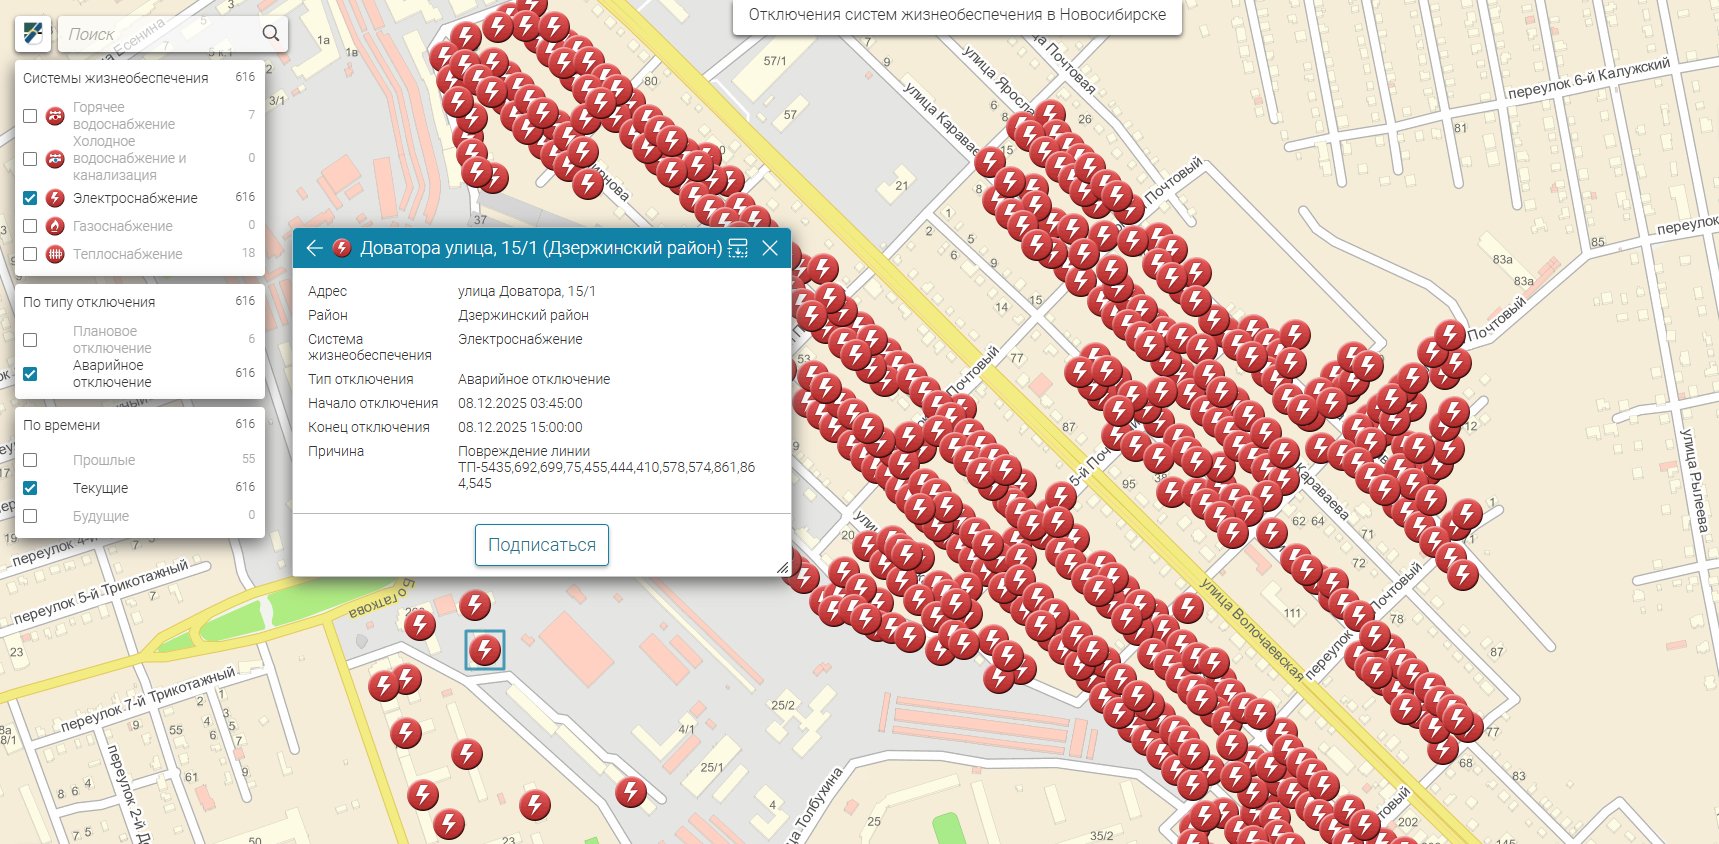
Task: Close the Доватора улица info popup
Action: (770, 248)
